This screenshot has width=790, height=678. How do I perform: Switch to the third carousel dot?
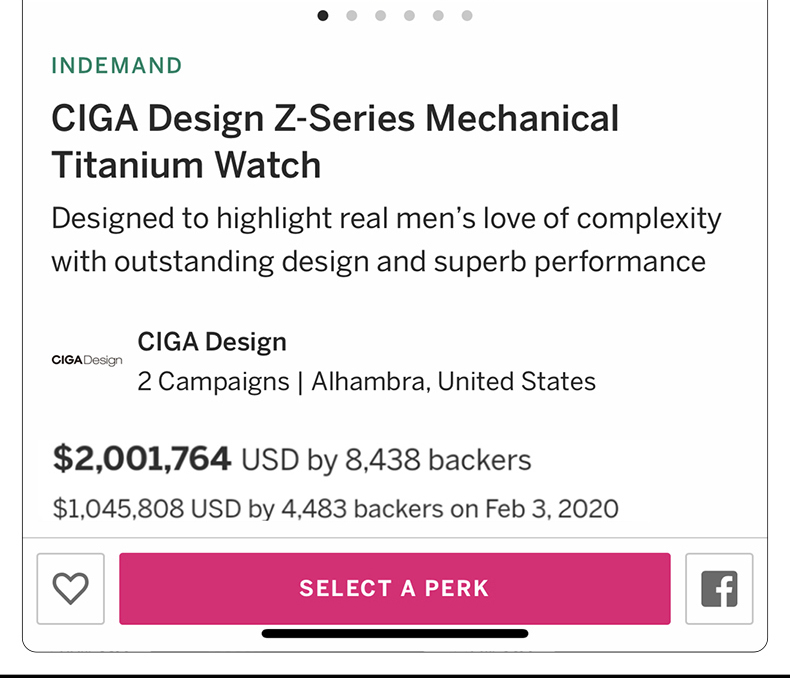tap(381, 15)
